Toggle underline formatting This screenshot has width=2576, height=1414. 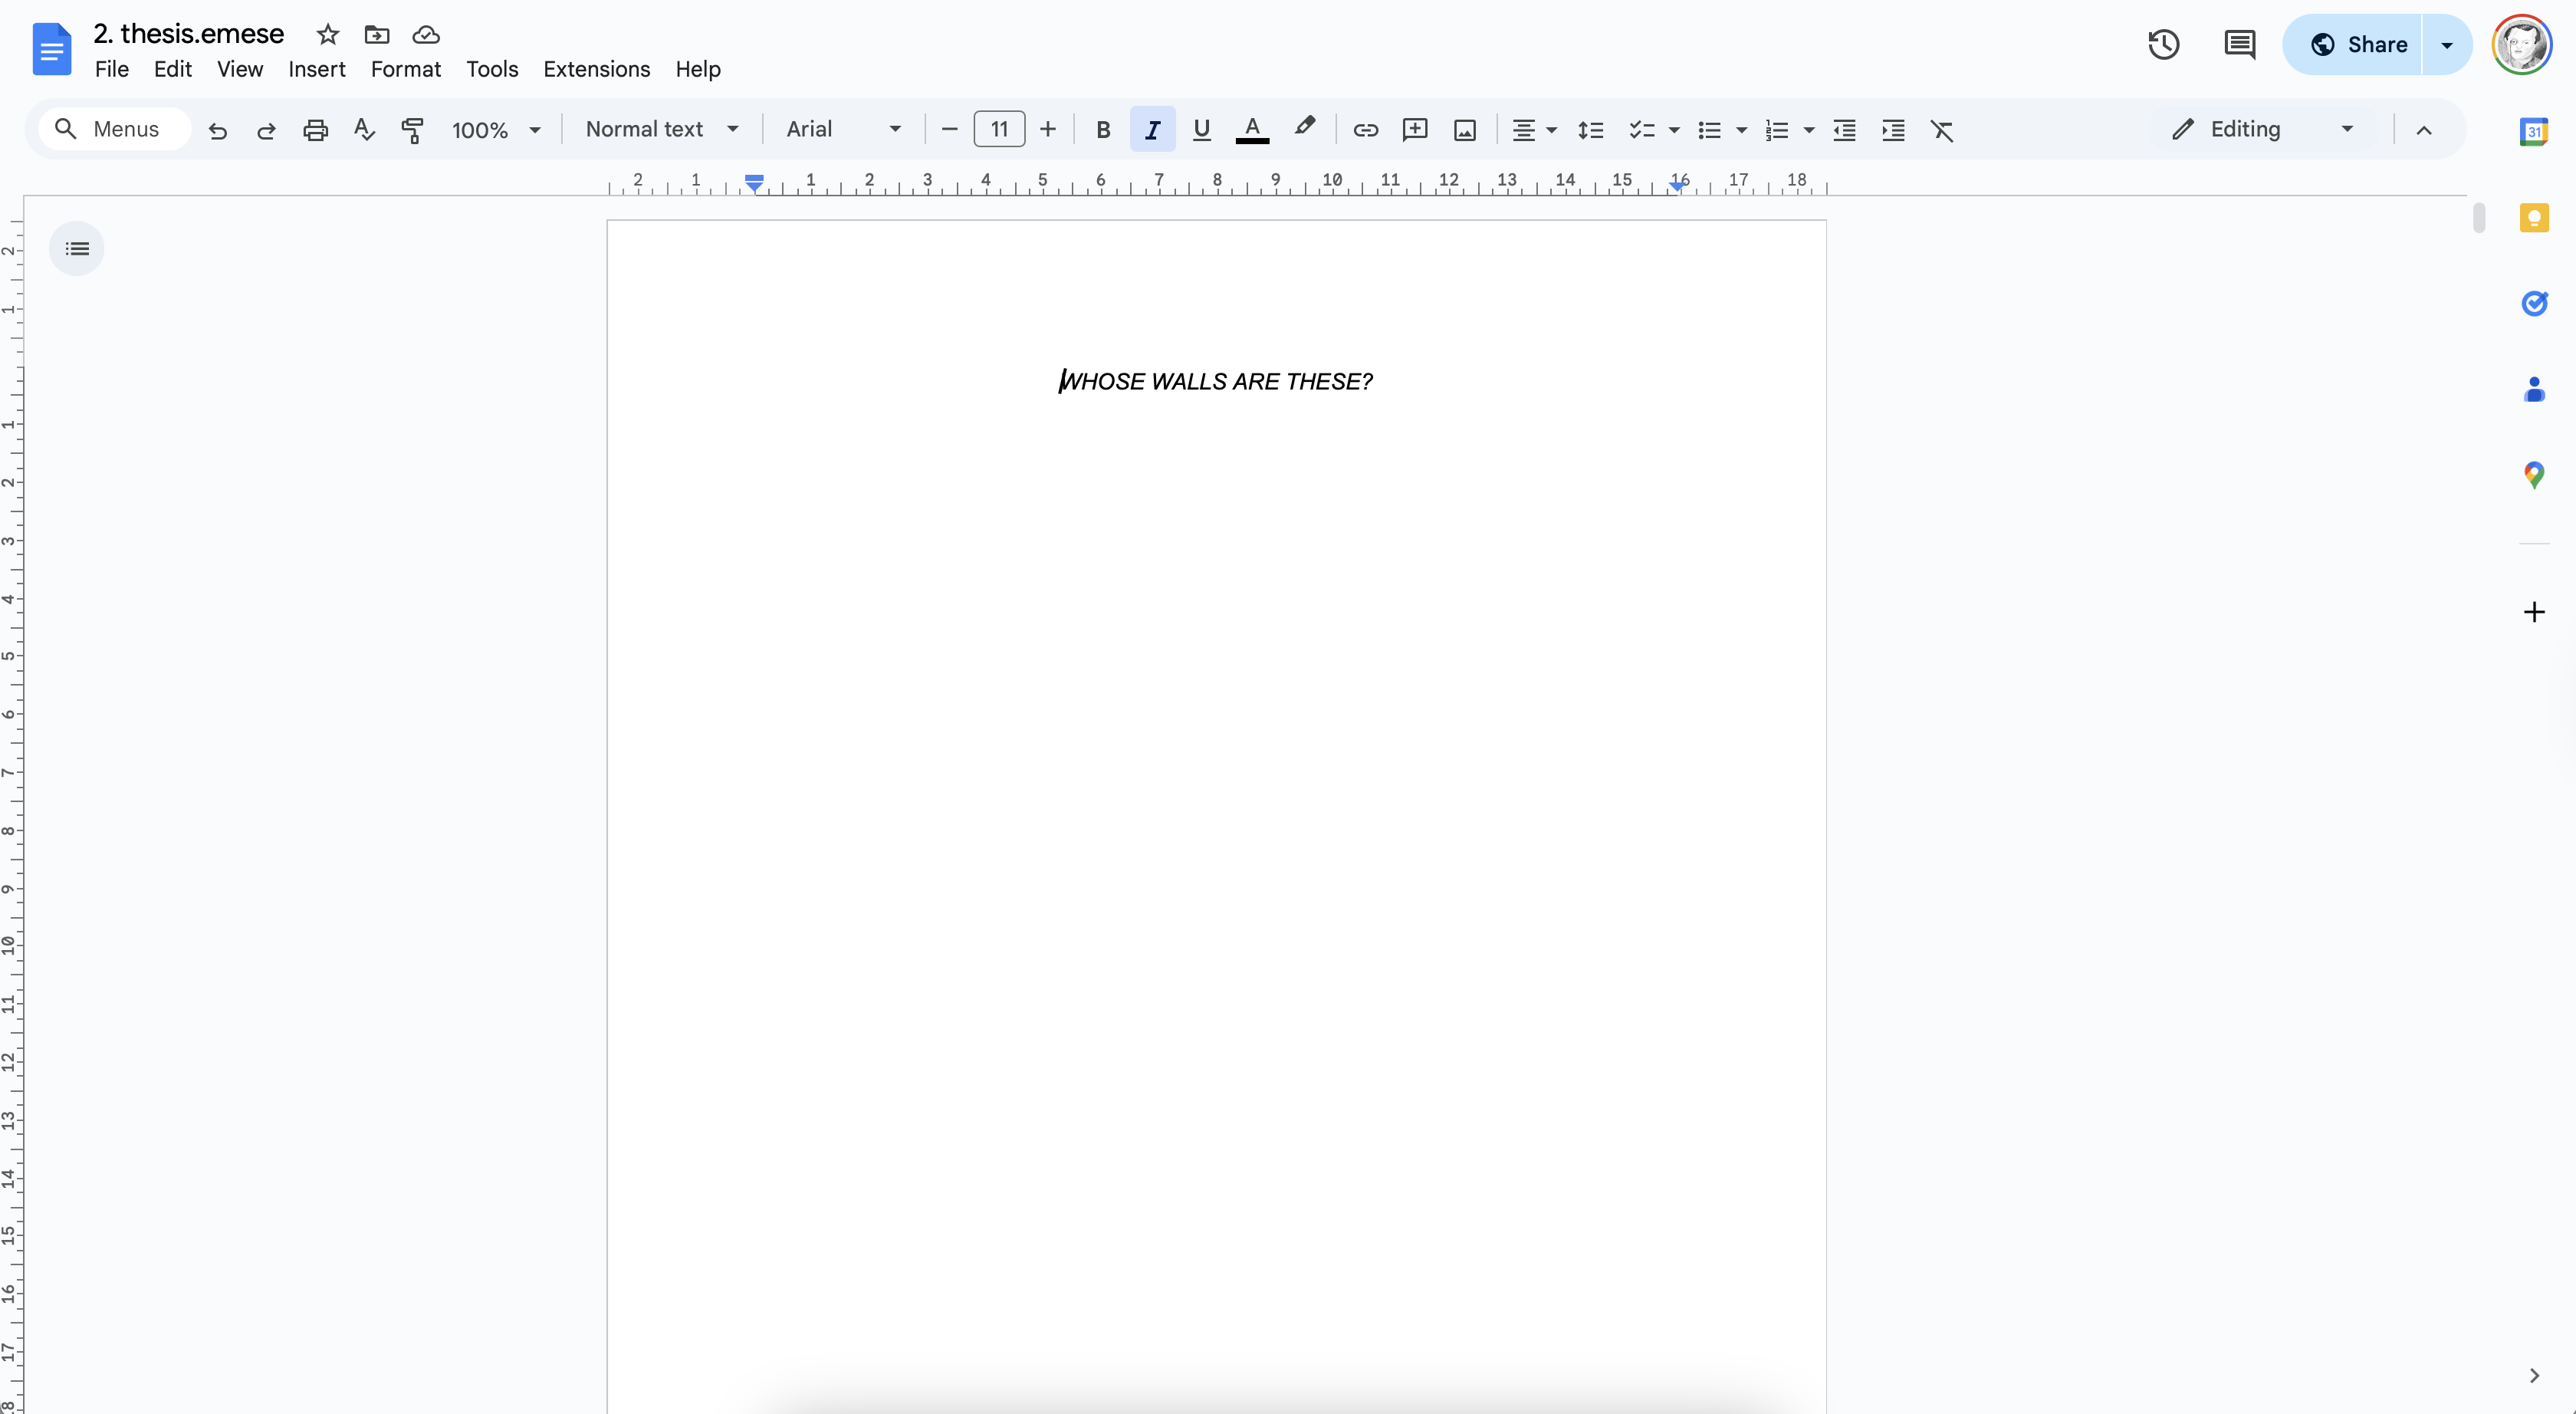tap(1201, 130)
